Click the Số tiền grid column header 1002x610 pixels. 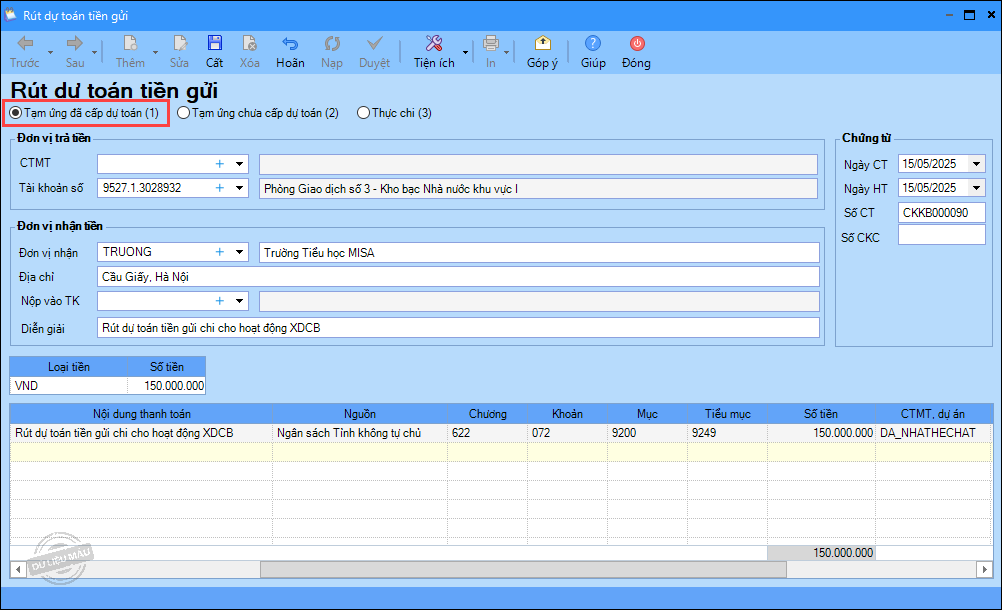[x=820, y=413]
